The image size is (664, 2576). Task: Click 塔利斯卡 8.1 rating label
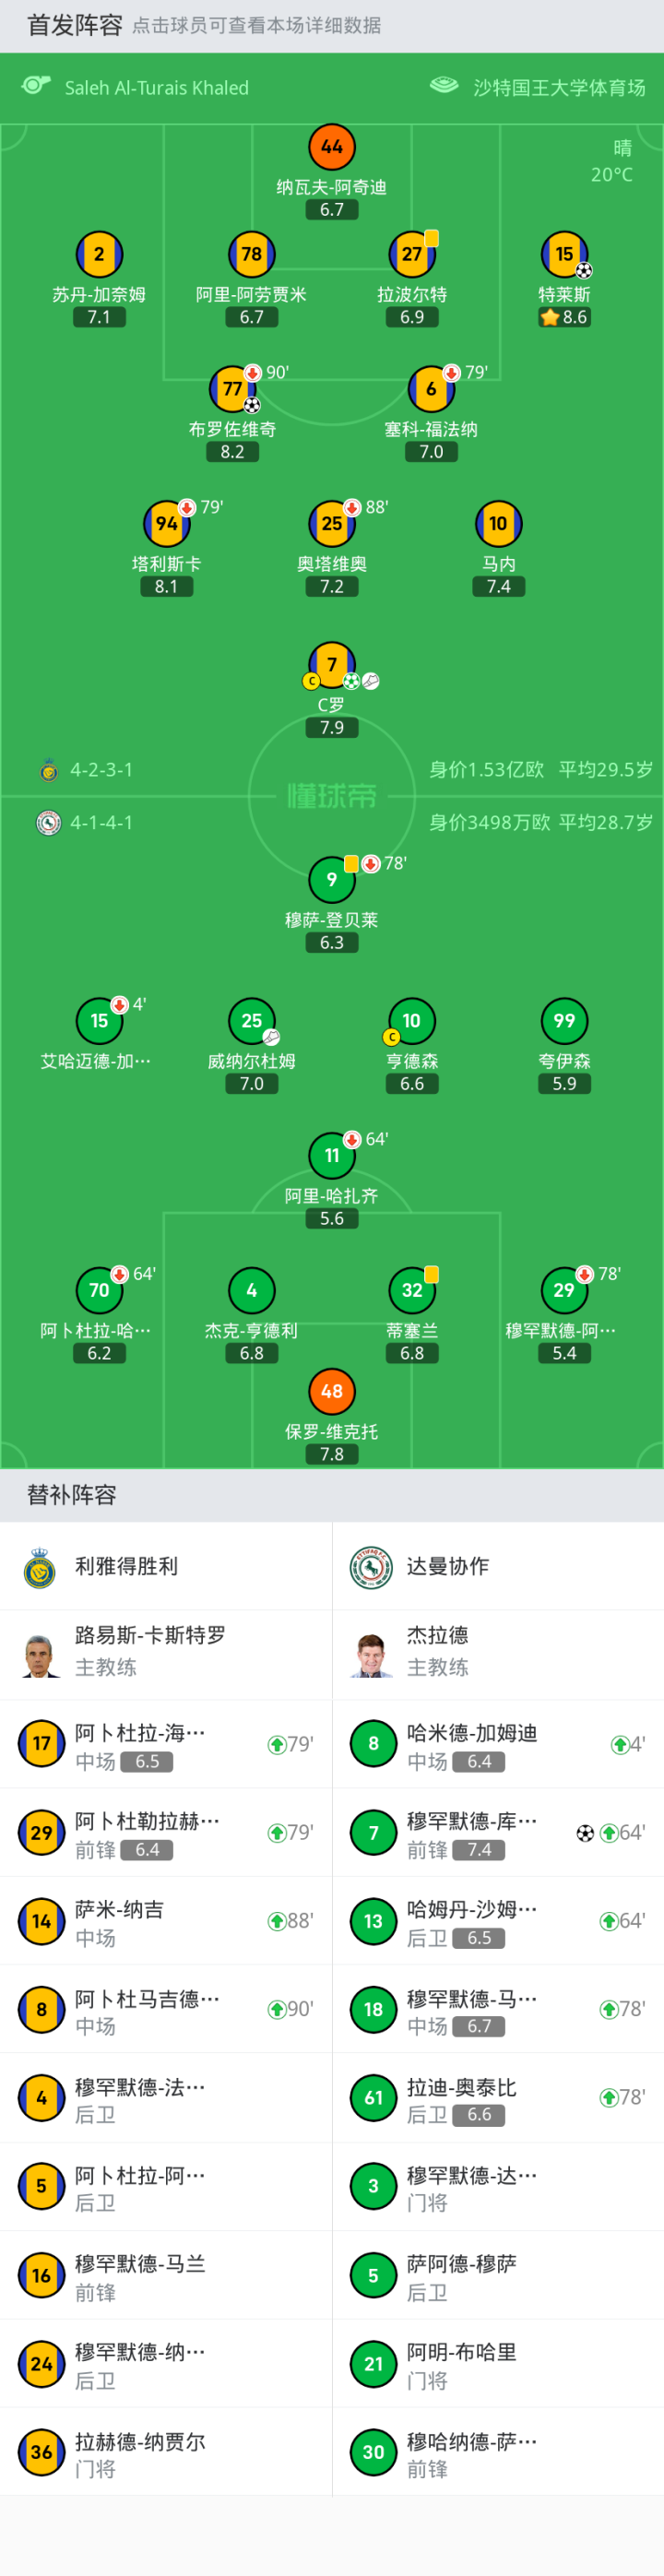pyautogui.click(x=166, y=587)
